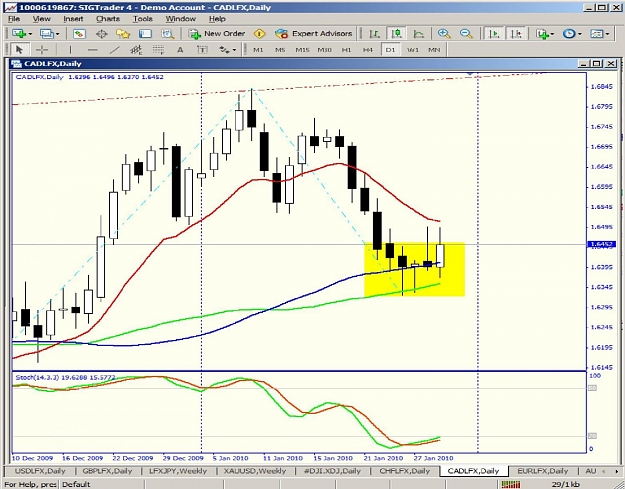Click the yellow diamond MetaEditor icon
Screen dimensions: 625x489
[x=259, y=34]
